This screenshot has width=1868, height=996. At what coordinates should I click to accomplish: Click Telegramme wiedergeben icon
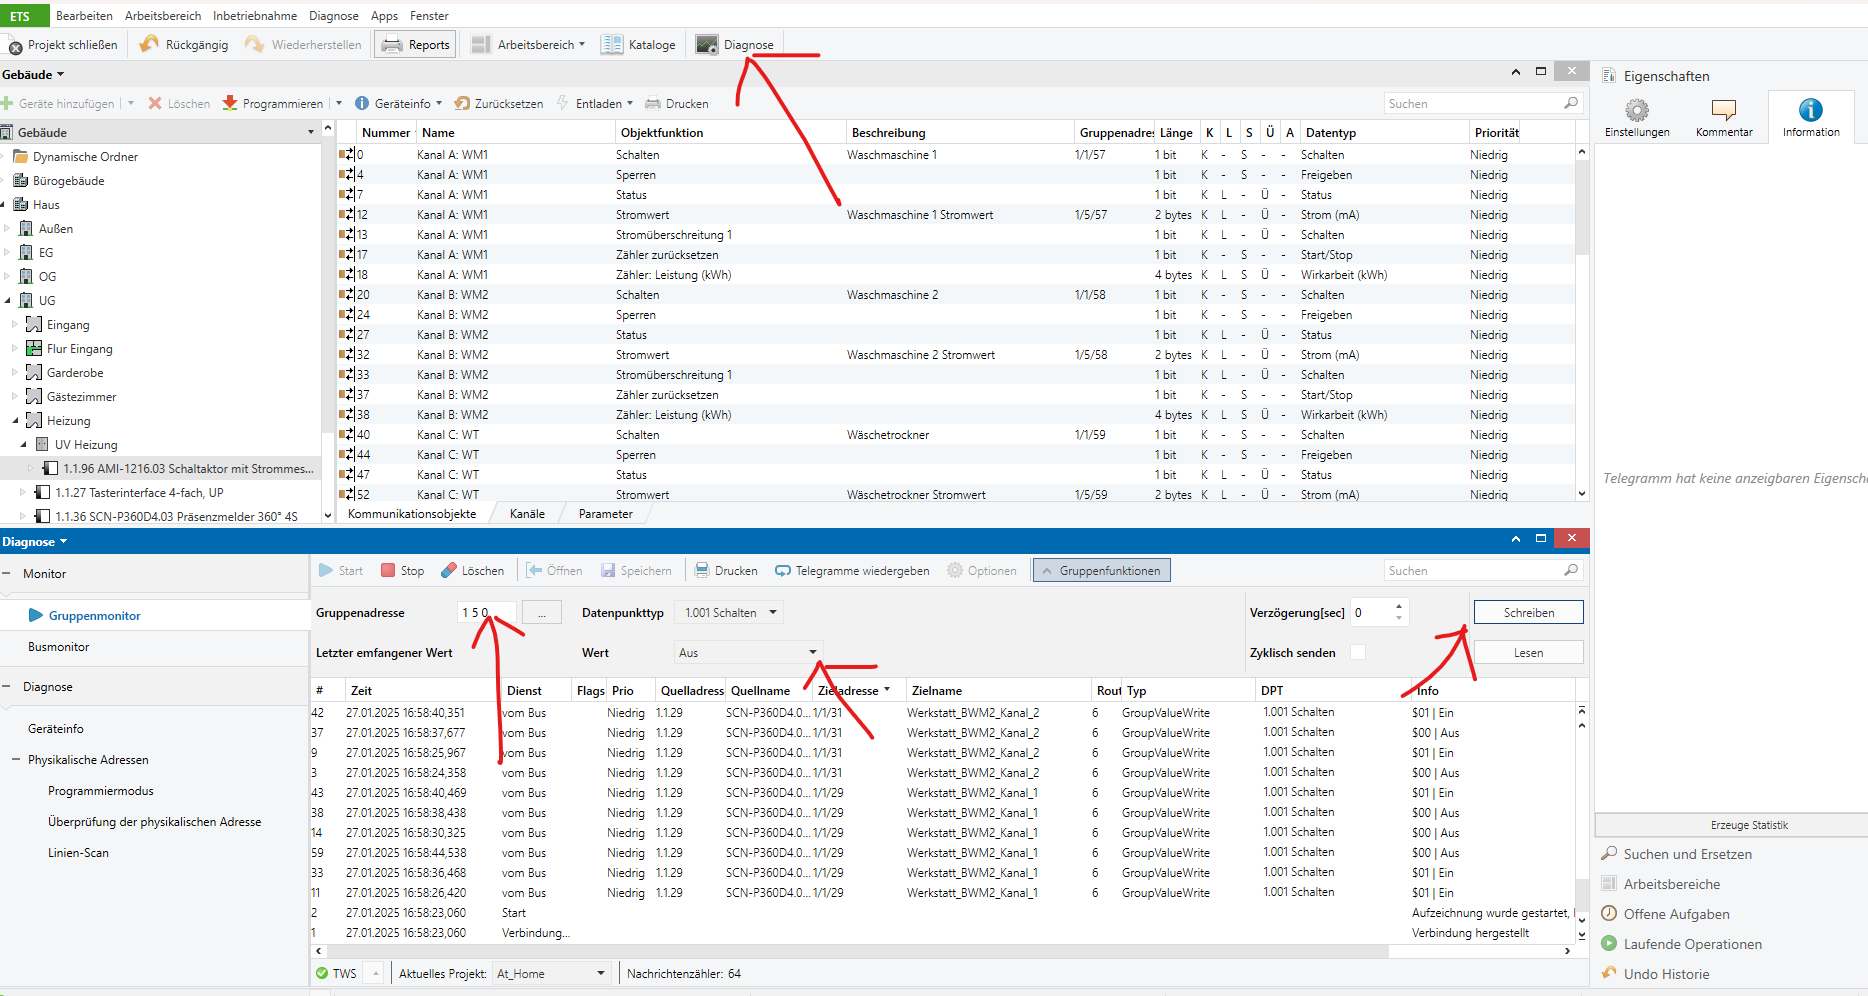[x=783, y=570]
